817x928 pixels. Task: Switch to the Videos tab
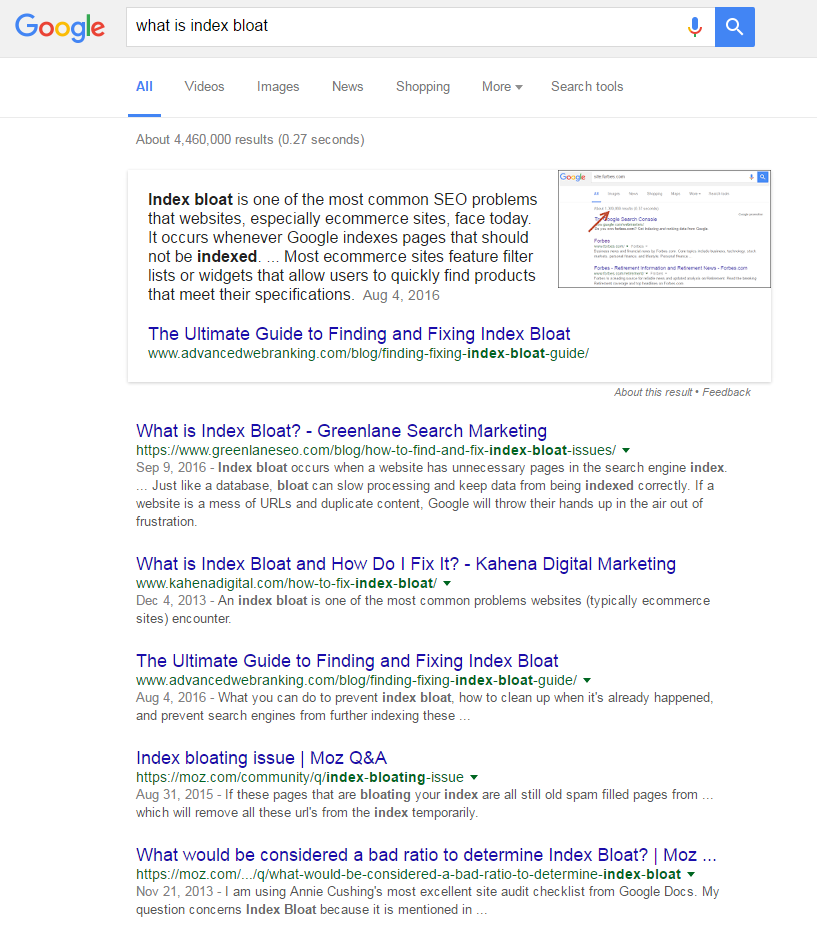point(204,86)
